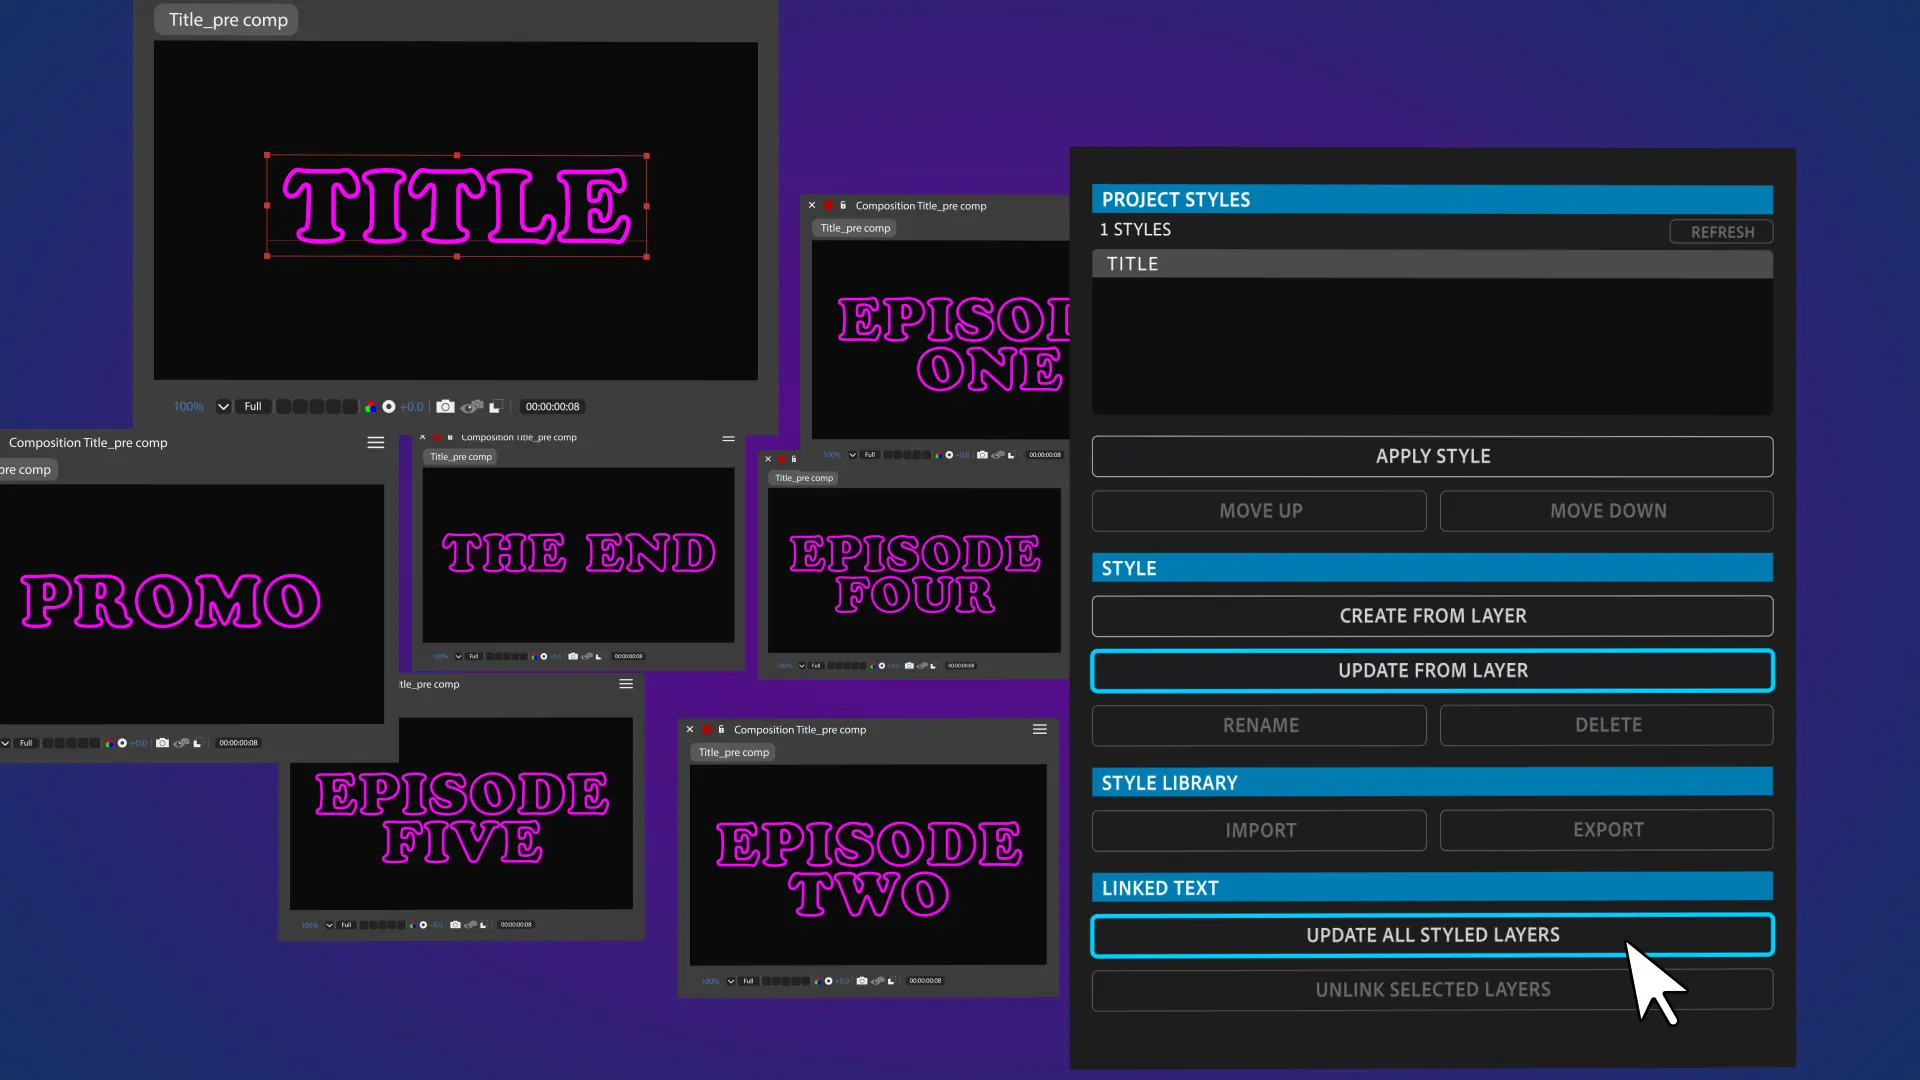Screen dimensions: 1920x1080
Task: Take snapshot in the TITLE viewer
Action: pyautogui.click(x=446, y=407)
